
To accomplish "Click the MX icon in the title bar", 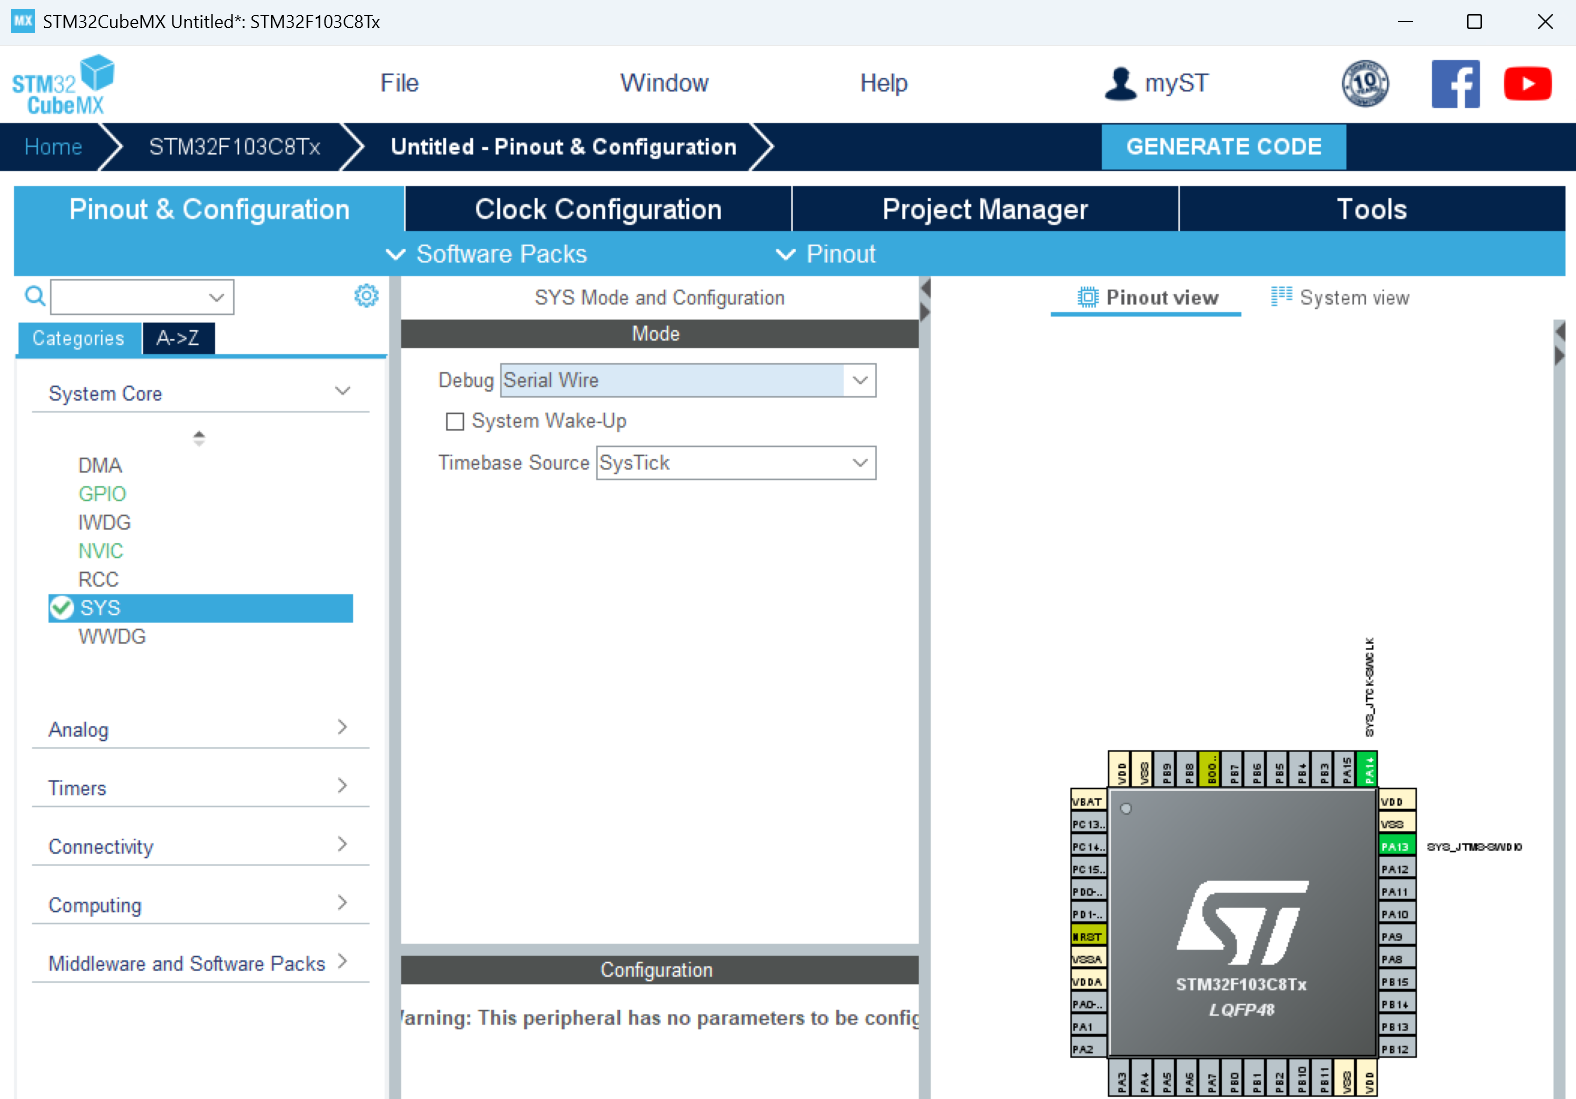I will point(23,21).
